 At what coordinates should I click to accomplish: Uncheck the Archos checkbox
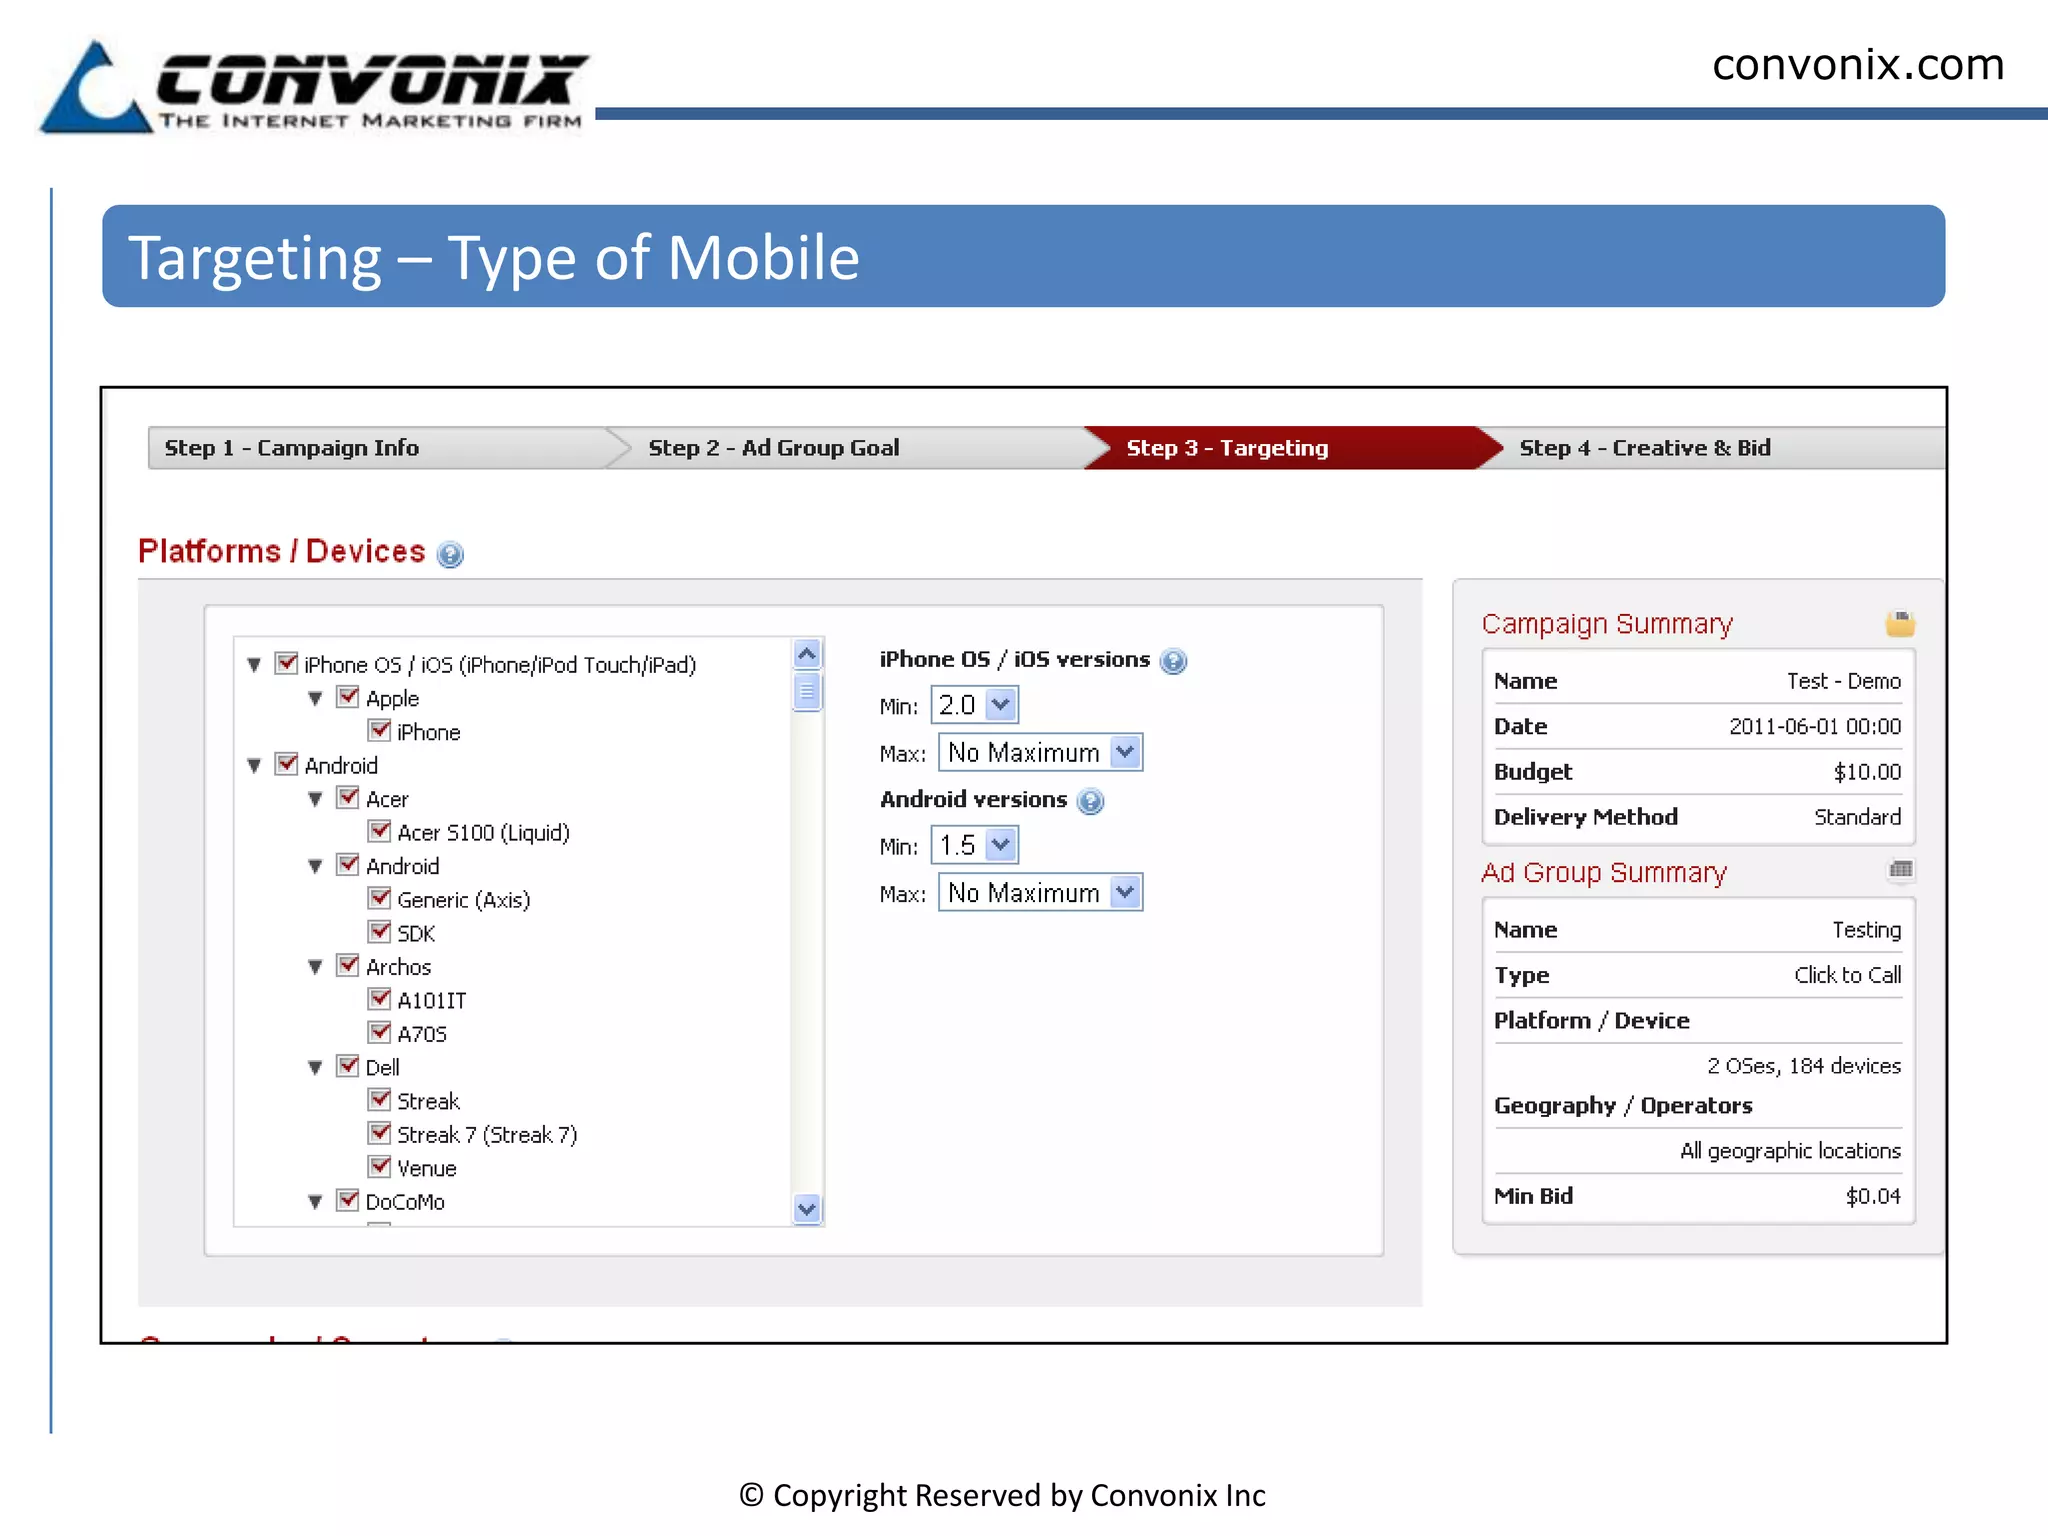click(x=348, y=965)
